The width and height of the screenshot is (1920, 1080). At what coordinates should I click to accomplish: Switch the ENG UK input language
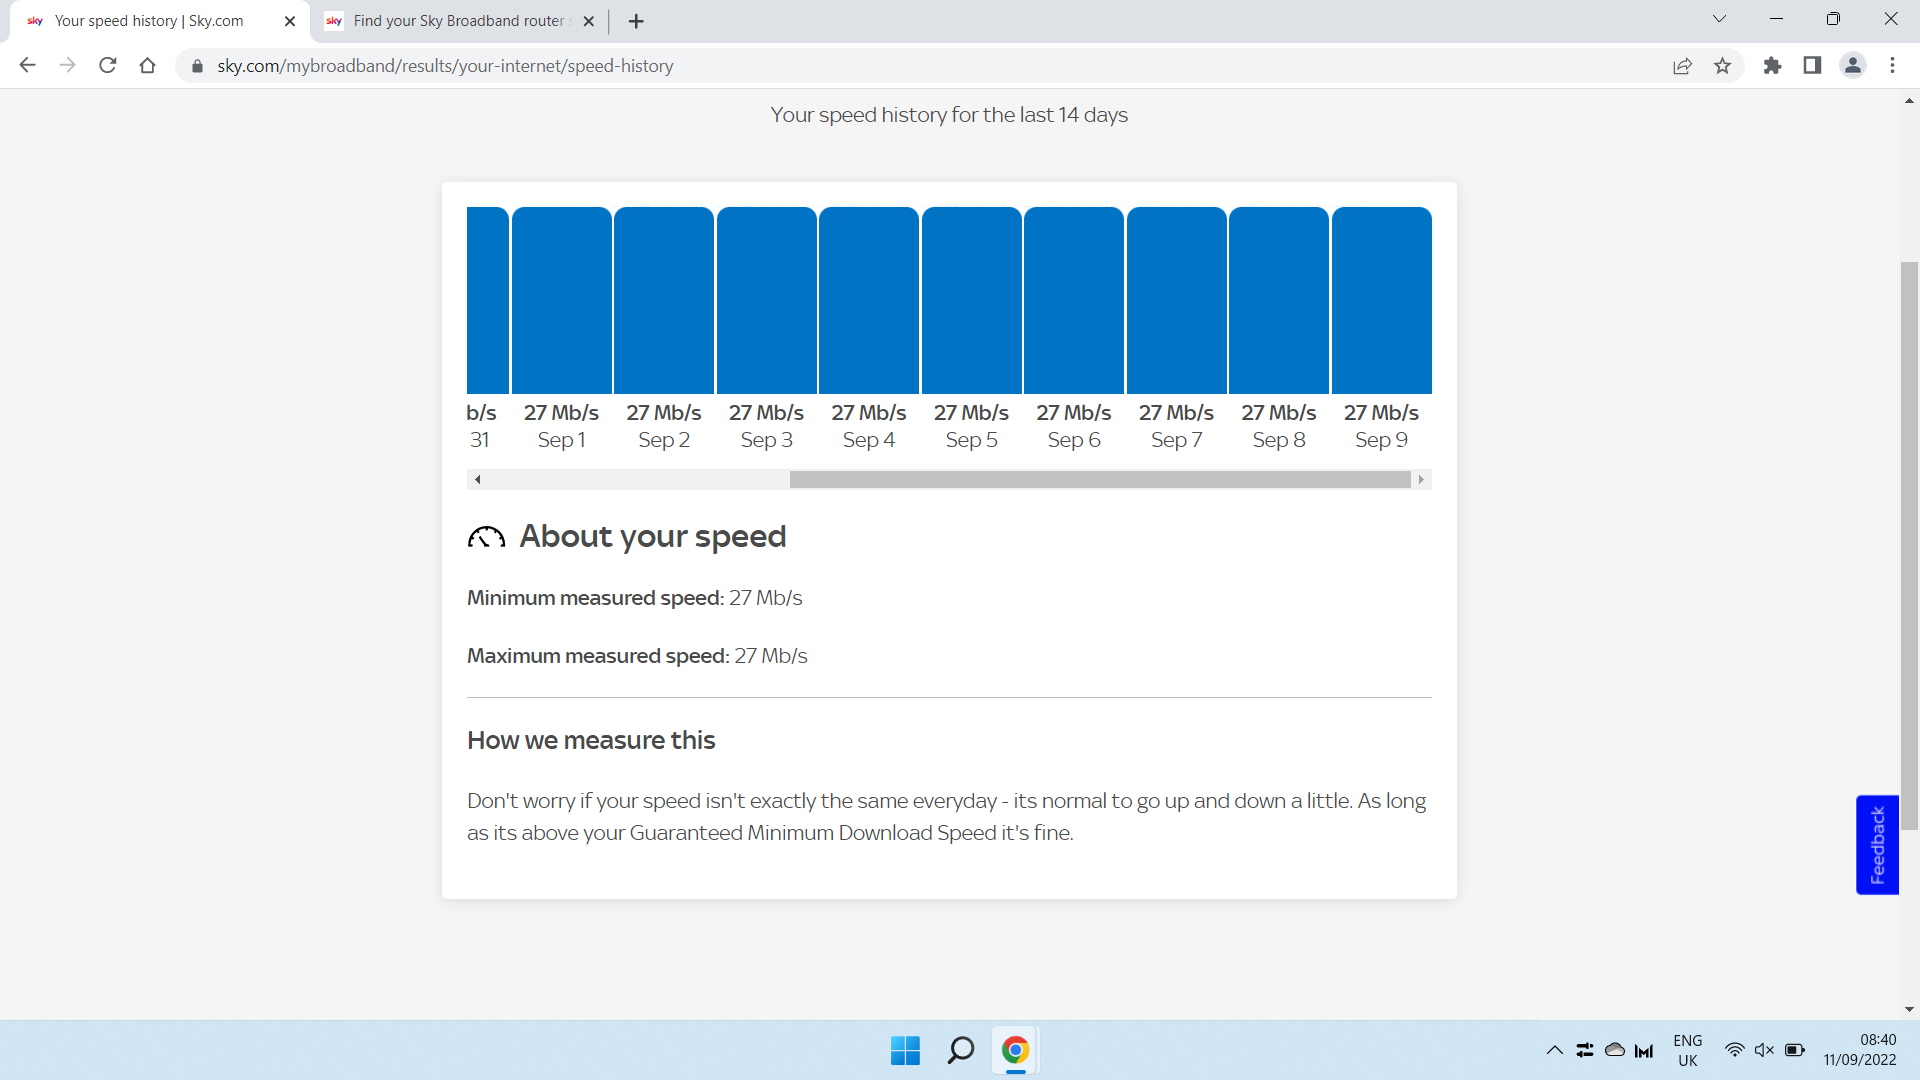[x=1687, y=1050]
